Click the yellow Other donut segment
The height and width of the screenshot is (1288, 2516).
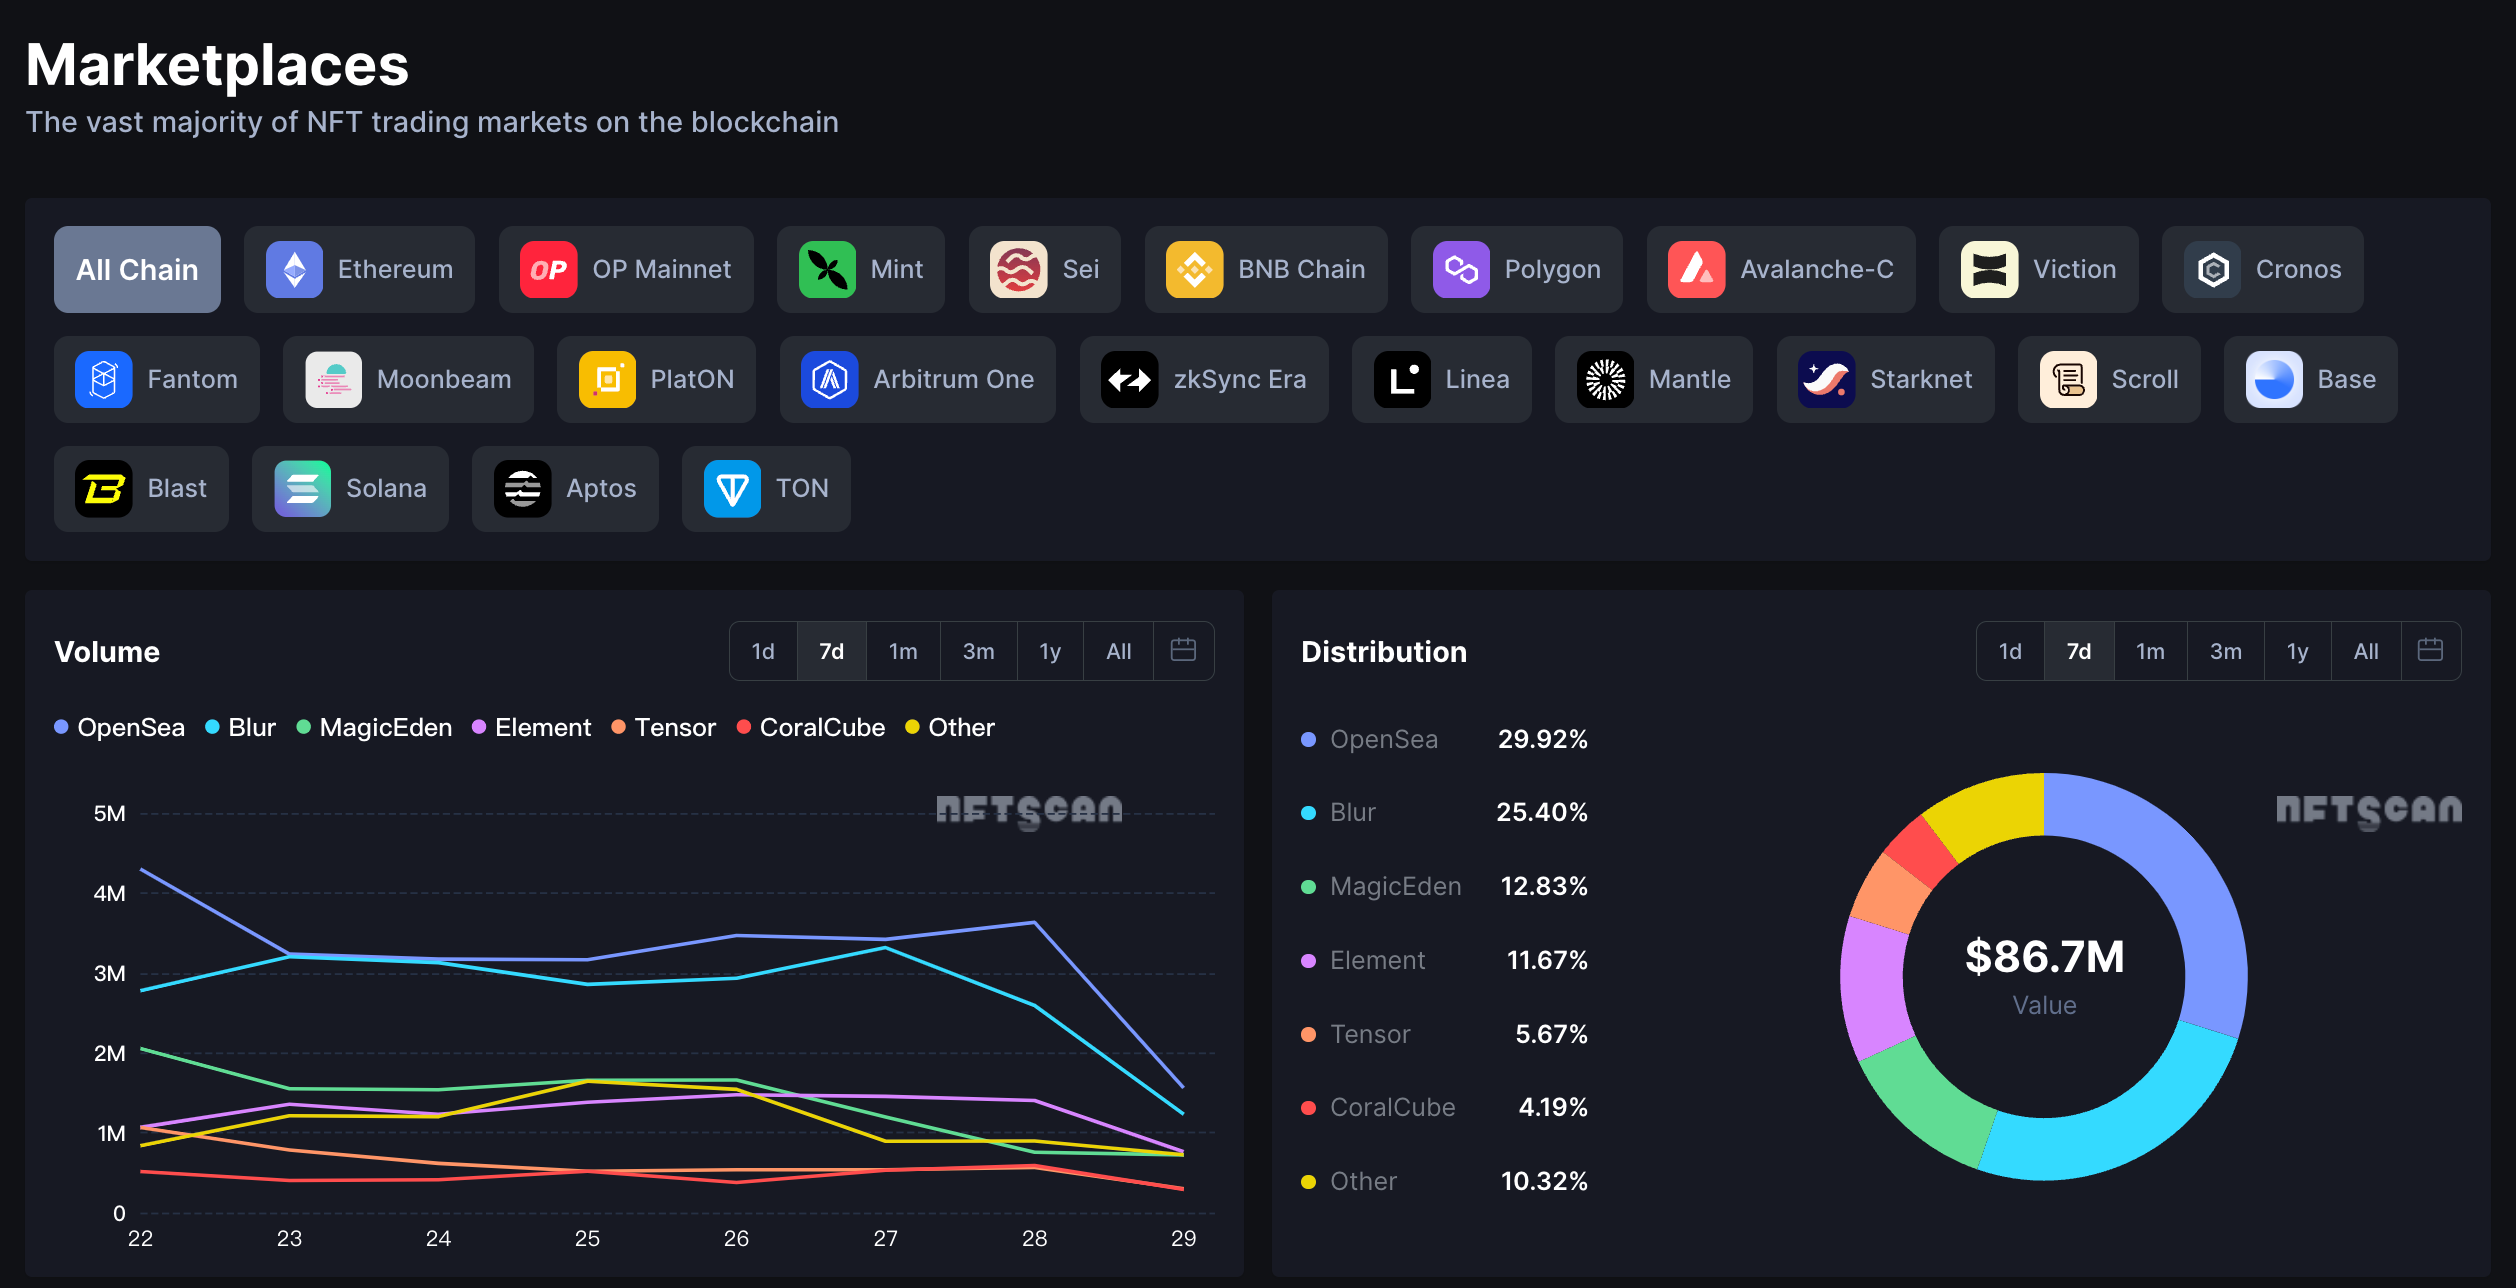point(1990,812)
